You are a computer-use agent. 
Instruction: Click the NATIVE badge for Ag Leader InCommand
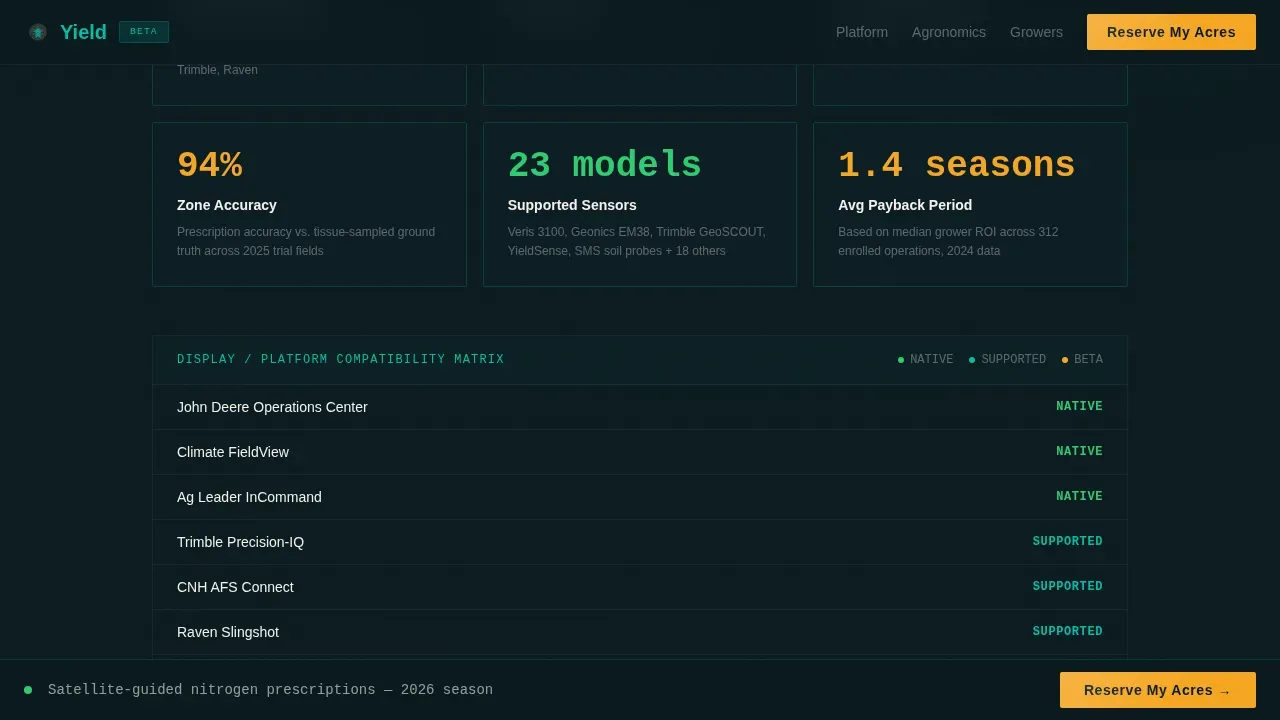point(1079,497)
